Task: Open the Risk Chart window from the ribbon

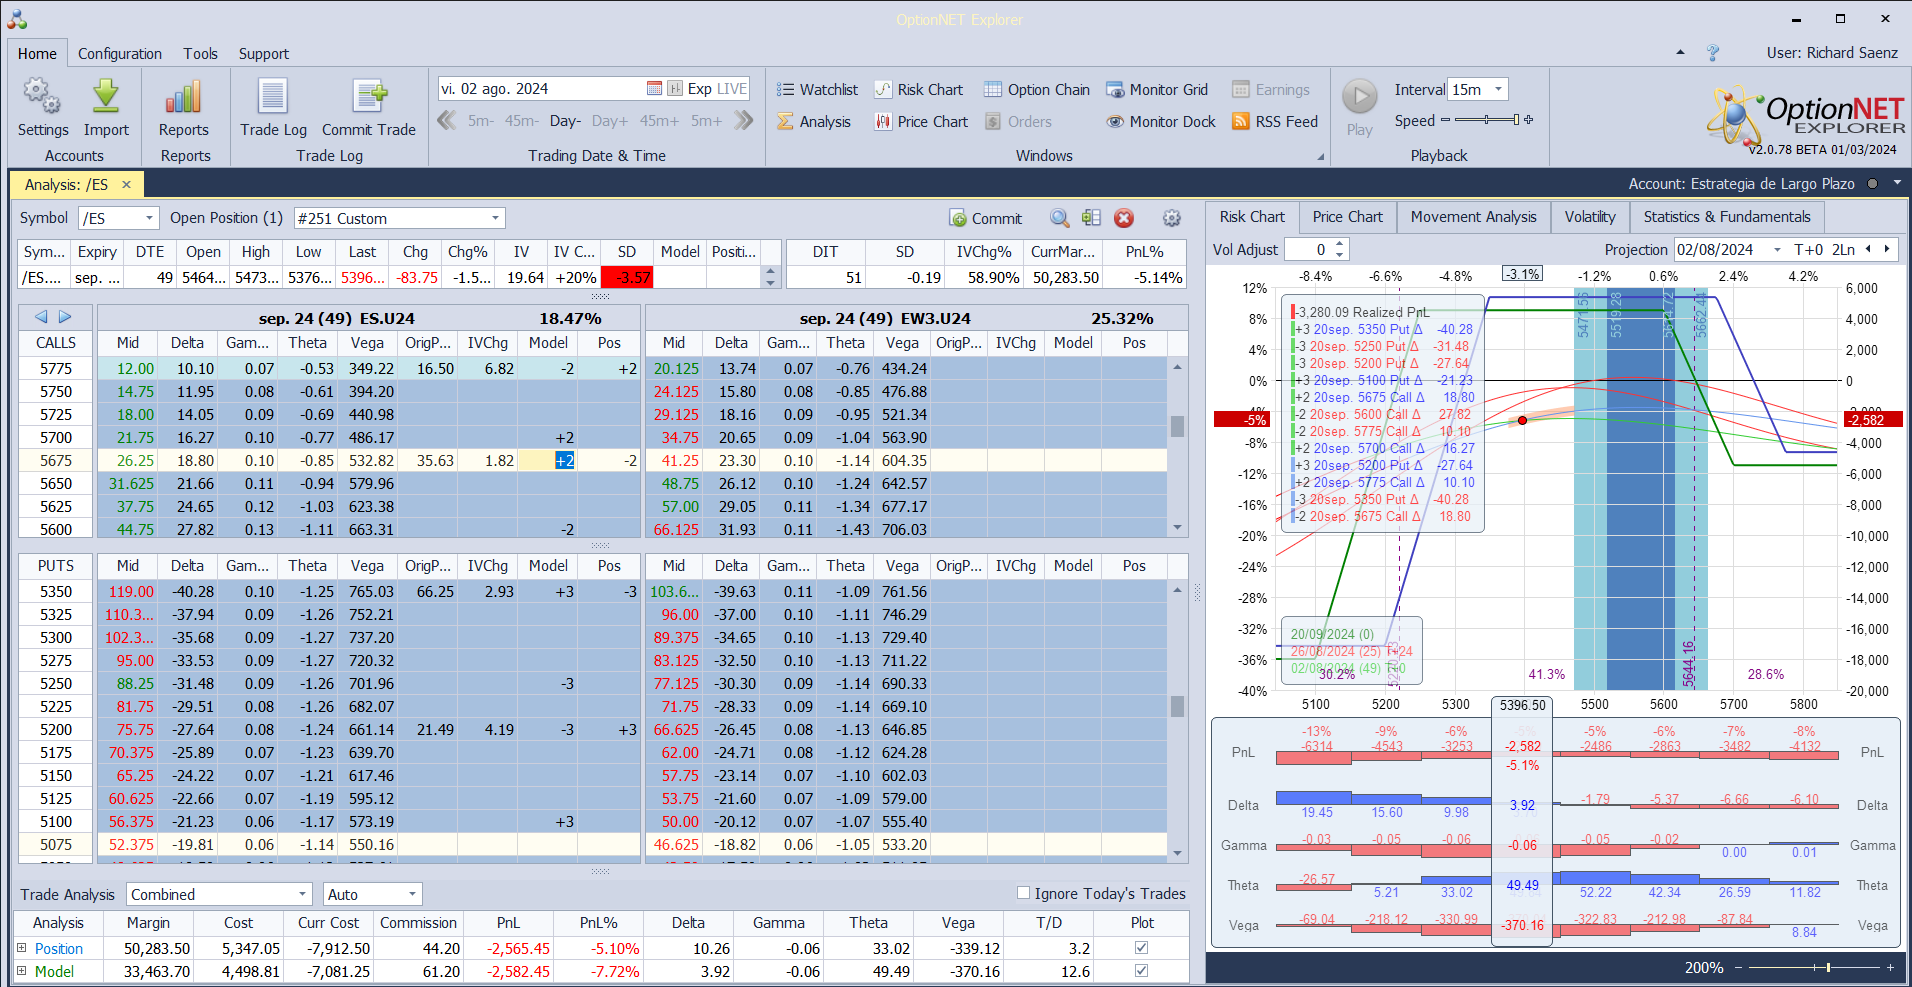Action: 919,89
